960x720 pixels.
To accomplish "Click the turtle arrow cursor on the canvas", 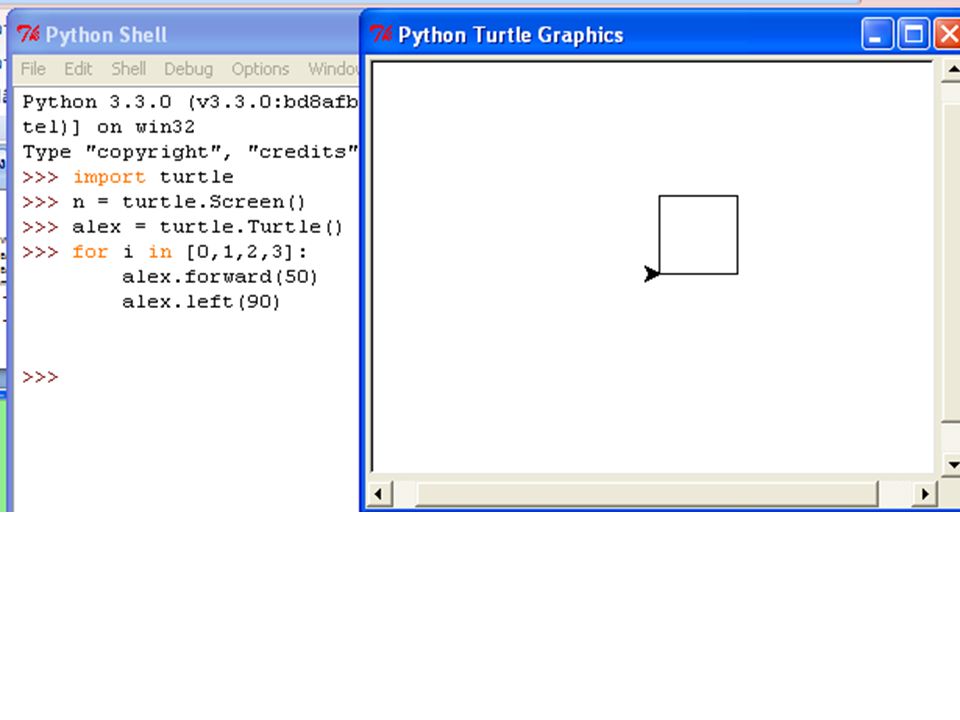I will coord(652,274).
